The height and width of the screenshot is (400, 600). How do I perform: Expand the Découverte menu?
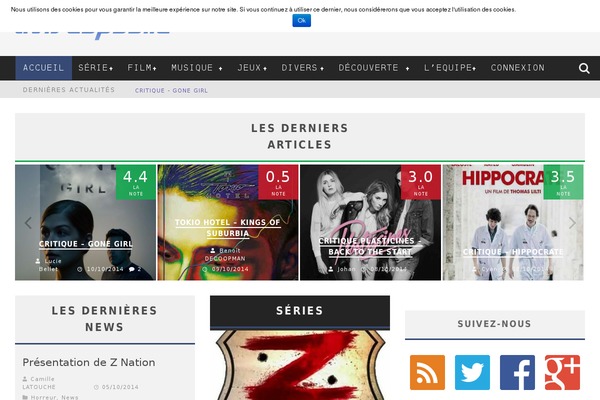coord(374,68)
